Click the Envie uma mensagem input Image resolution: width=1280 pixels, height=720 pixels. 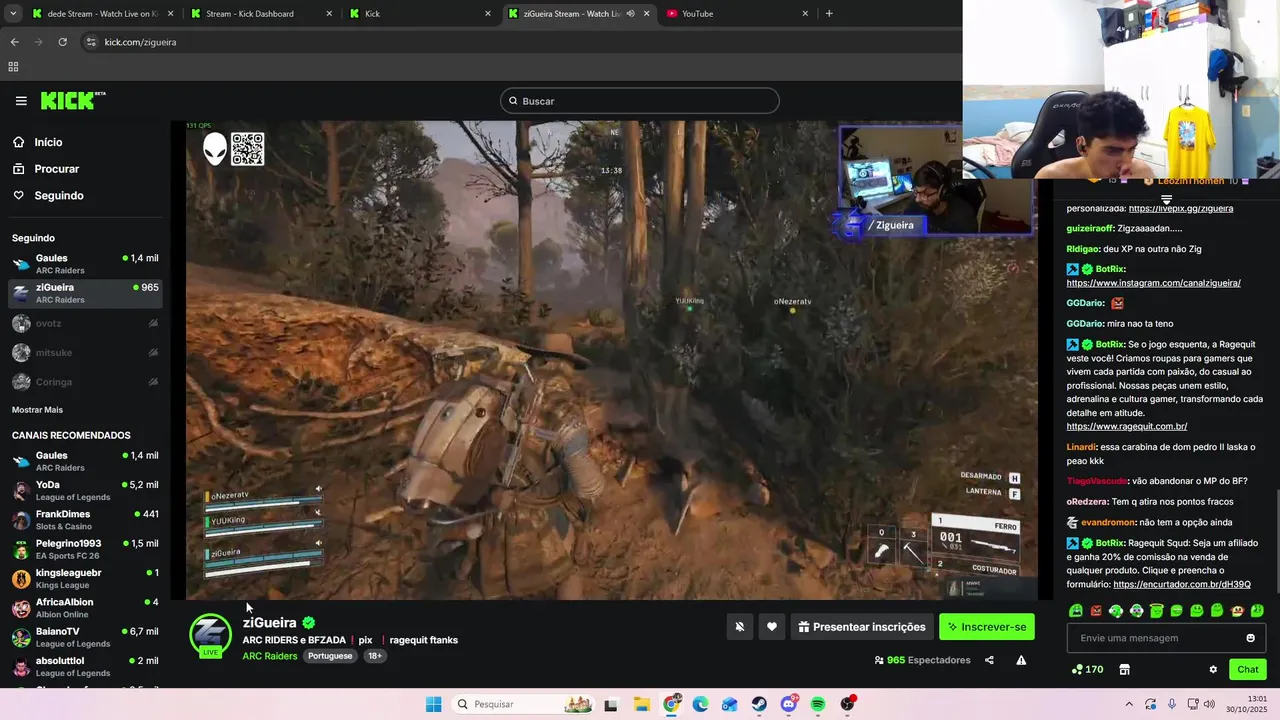click(1166, 638)
